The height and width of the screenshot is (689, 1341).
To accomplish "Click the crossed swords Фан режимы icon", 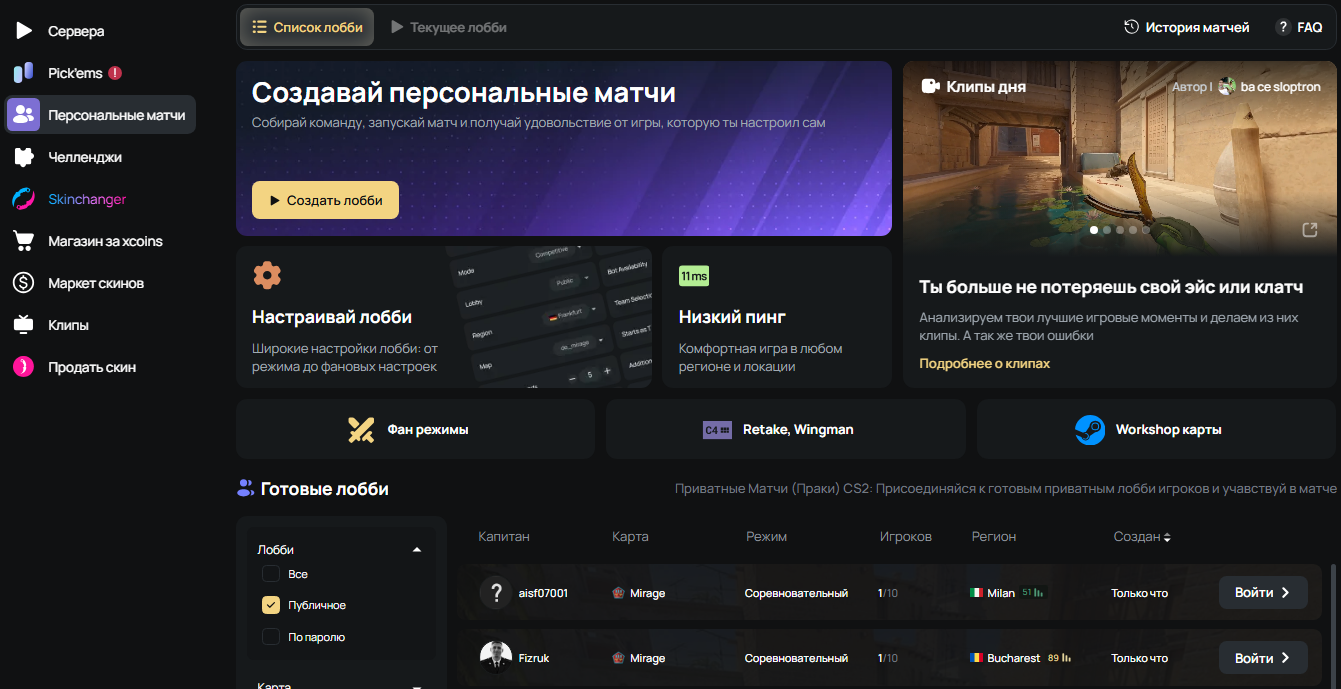I will [361, 430].
